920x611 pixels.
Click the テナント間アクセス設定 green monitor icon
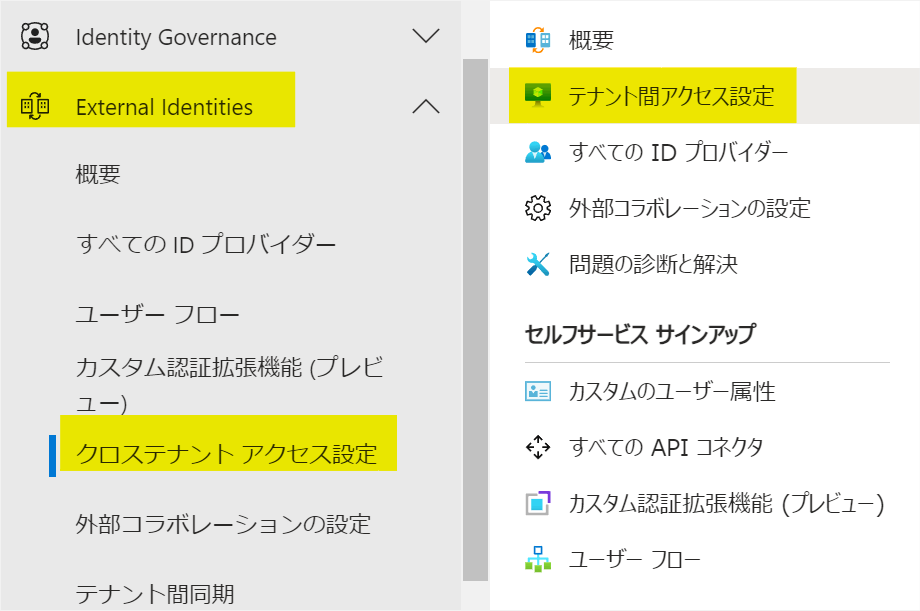[x=537, y=95]
